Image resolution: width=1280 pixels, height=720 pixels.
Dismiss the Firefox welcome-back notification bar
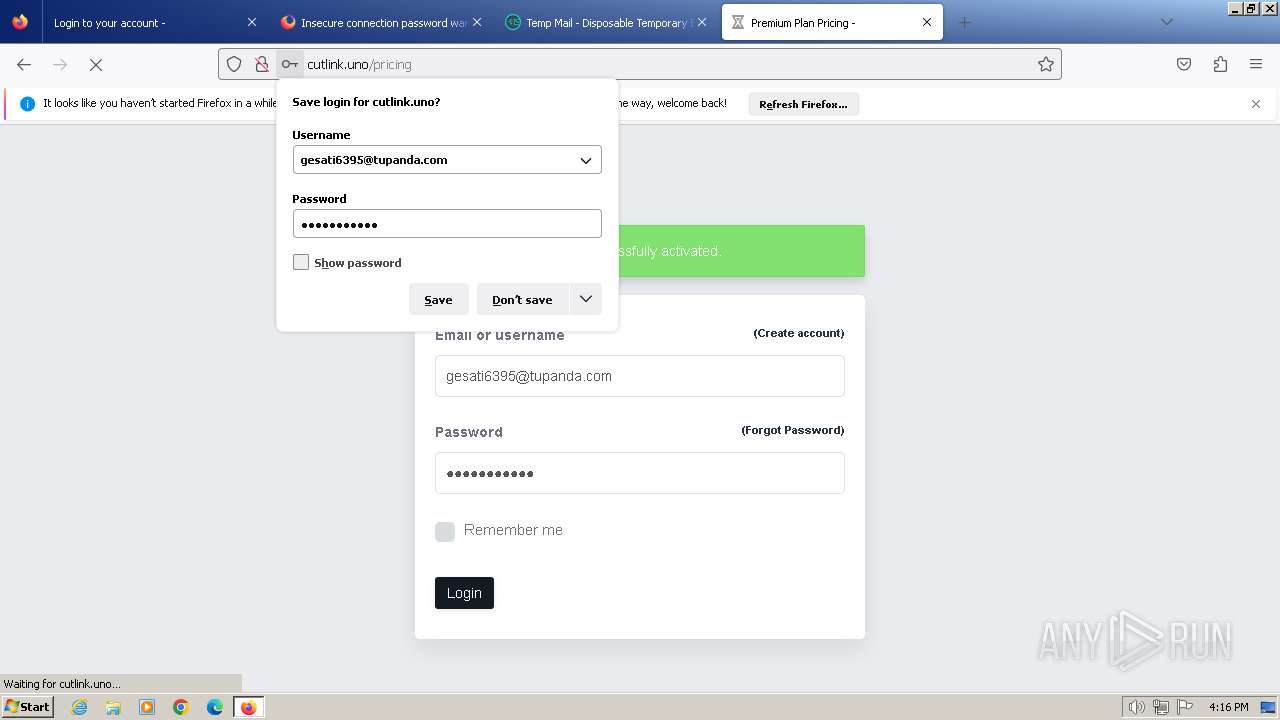(1256, 104)
